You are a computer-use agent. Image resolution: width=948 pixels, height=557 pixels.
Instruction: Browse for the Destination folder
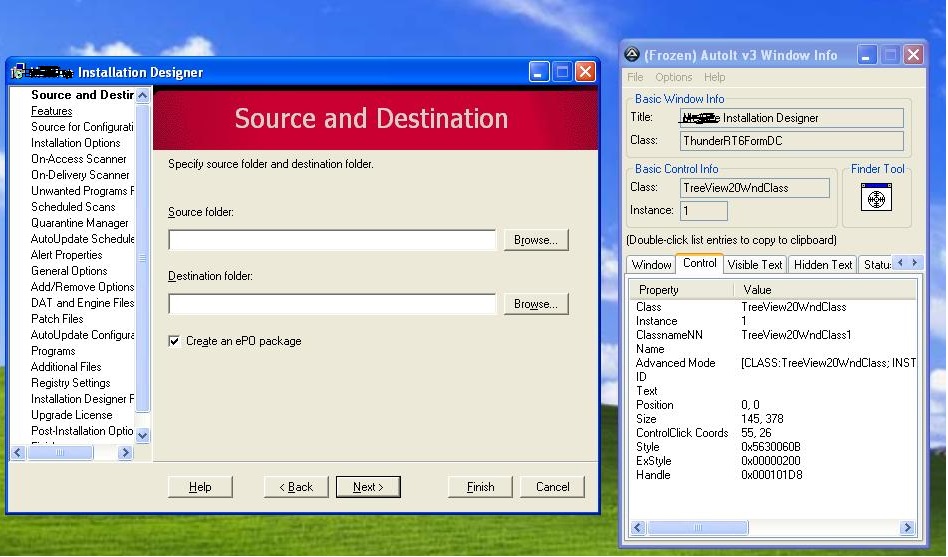point(535,304)
